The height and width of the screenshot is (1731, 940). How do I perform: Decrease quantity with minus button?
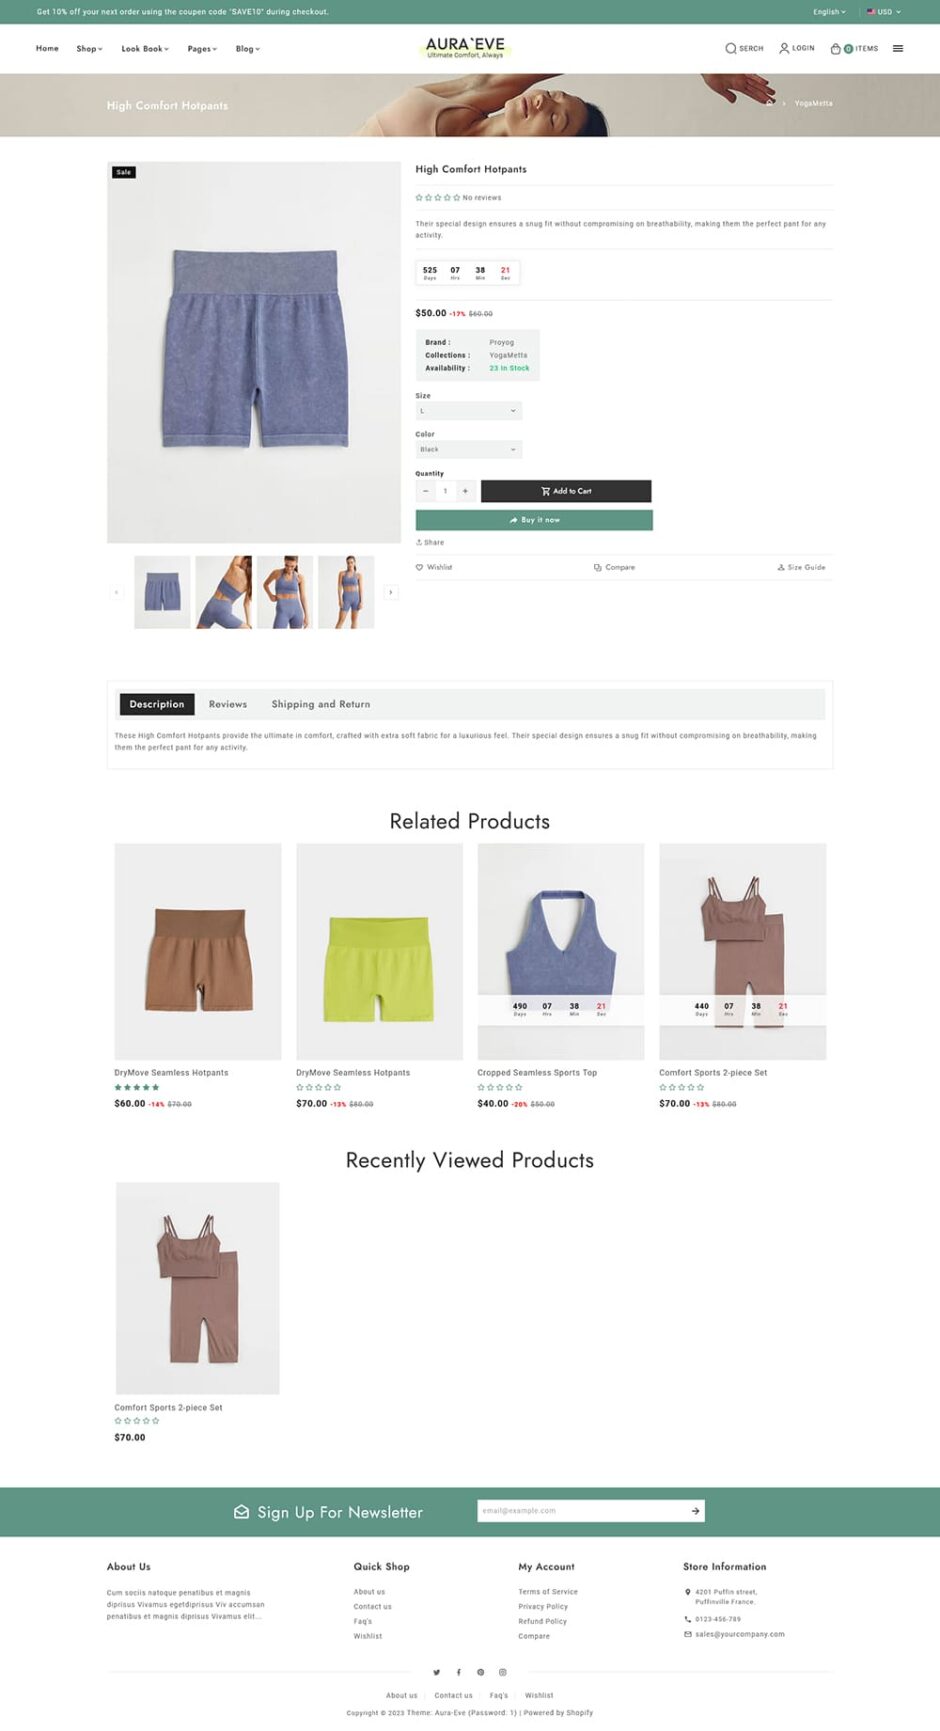[x=426, y=491]
